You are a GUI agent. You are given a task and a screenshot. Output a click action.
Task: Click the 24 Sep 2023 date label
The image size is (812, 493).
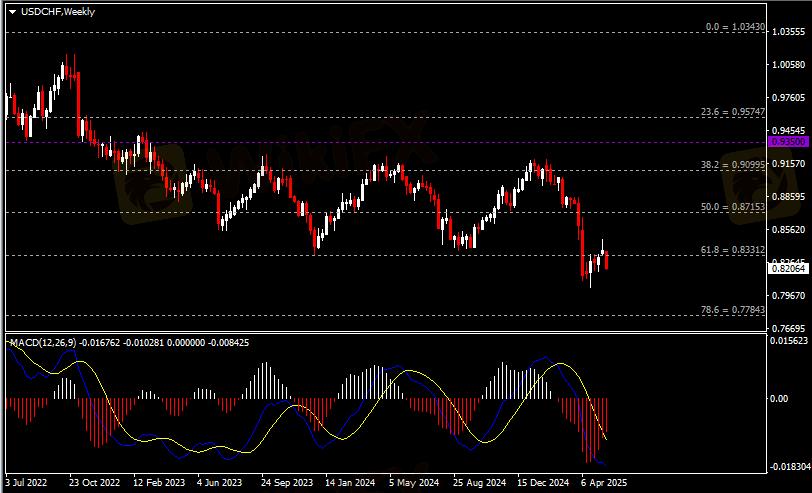tap(288, 483)
